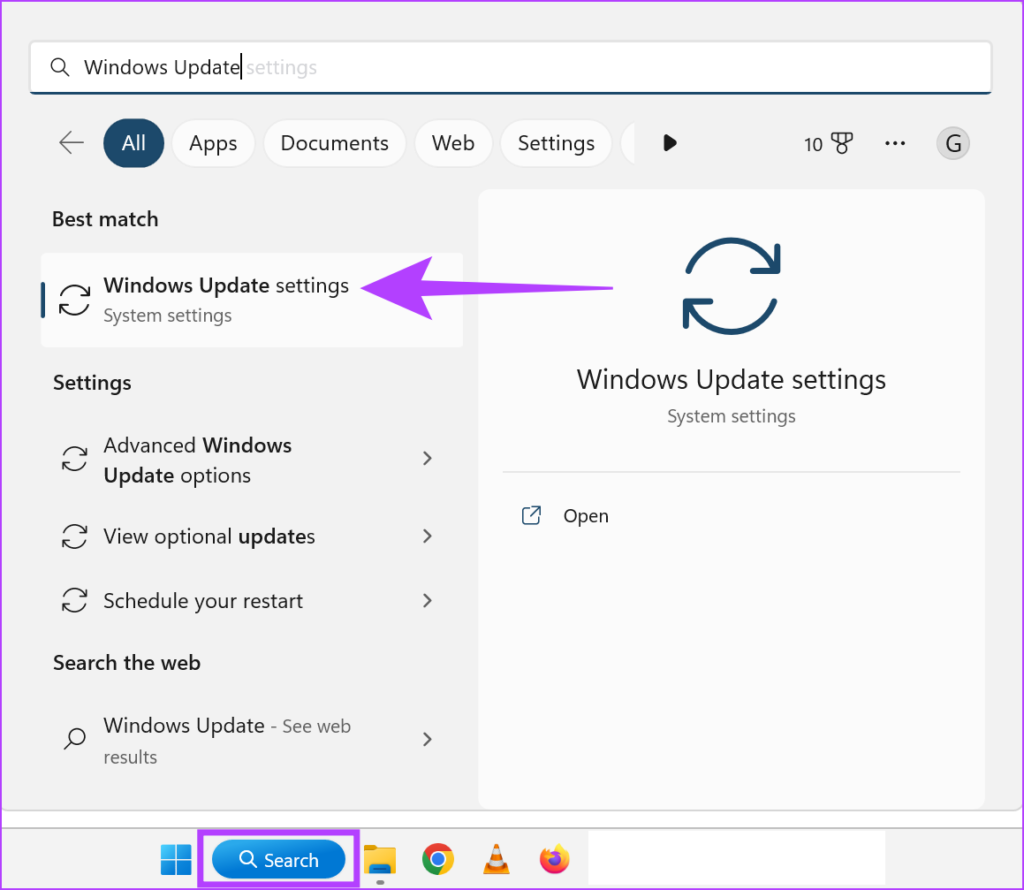This screenshot has width=1024, height=890.
Task: Switch to the Documents filter tab
Action: click(334, 143)
